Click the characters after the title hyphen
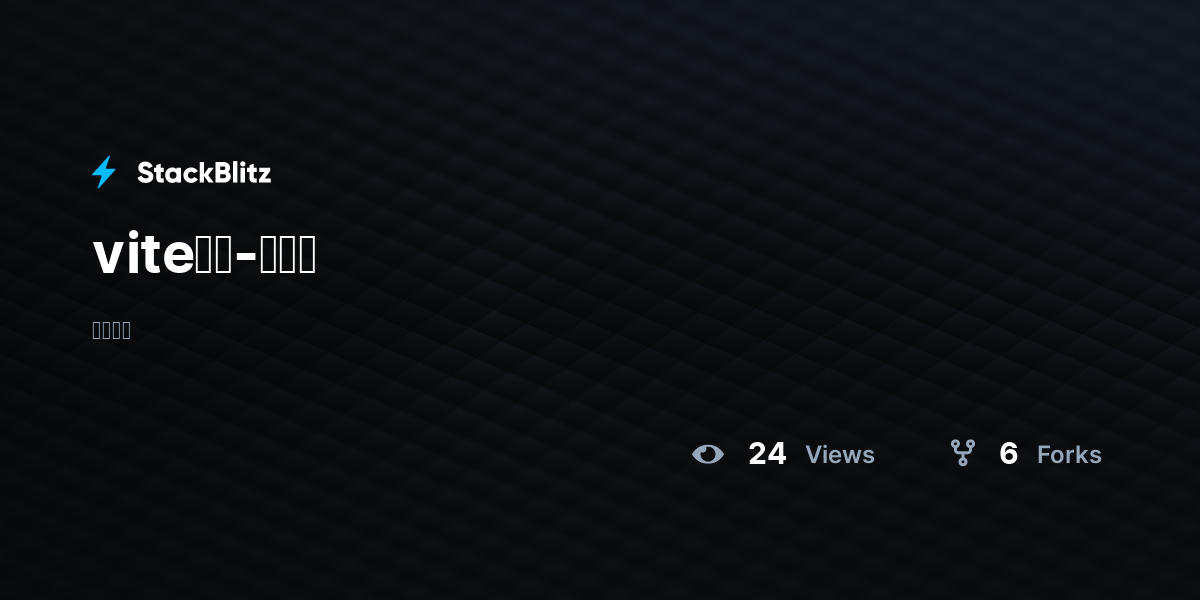The image size is (1200, 600). (288, 255)
